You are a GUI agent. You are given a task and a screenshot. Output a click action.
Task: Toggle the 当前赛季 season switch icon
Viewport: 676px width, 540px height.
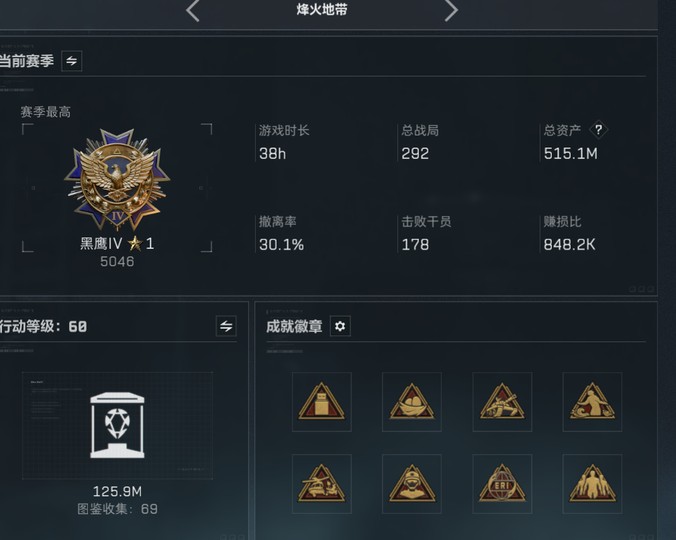tap(72, 61)
